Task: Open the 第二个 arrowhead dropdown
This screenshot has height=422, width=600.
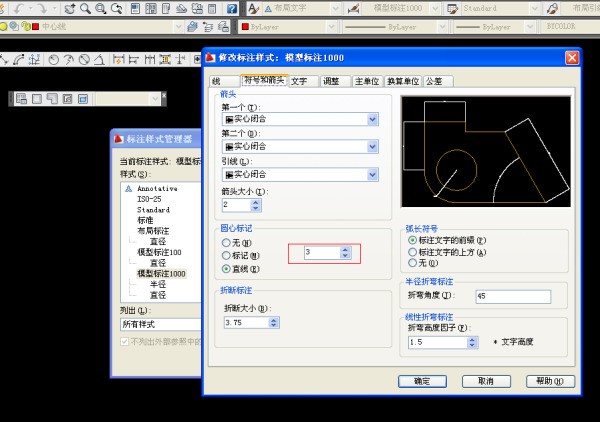Action: tap(300, 146)
